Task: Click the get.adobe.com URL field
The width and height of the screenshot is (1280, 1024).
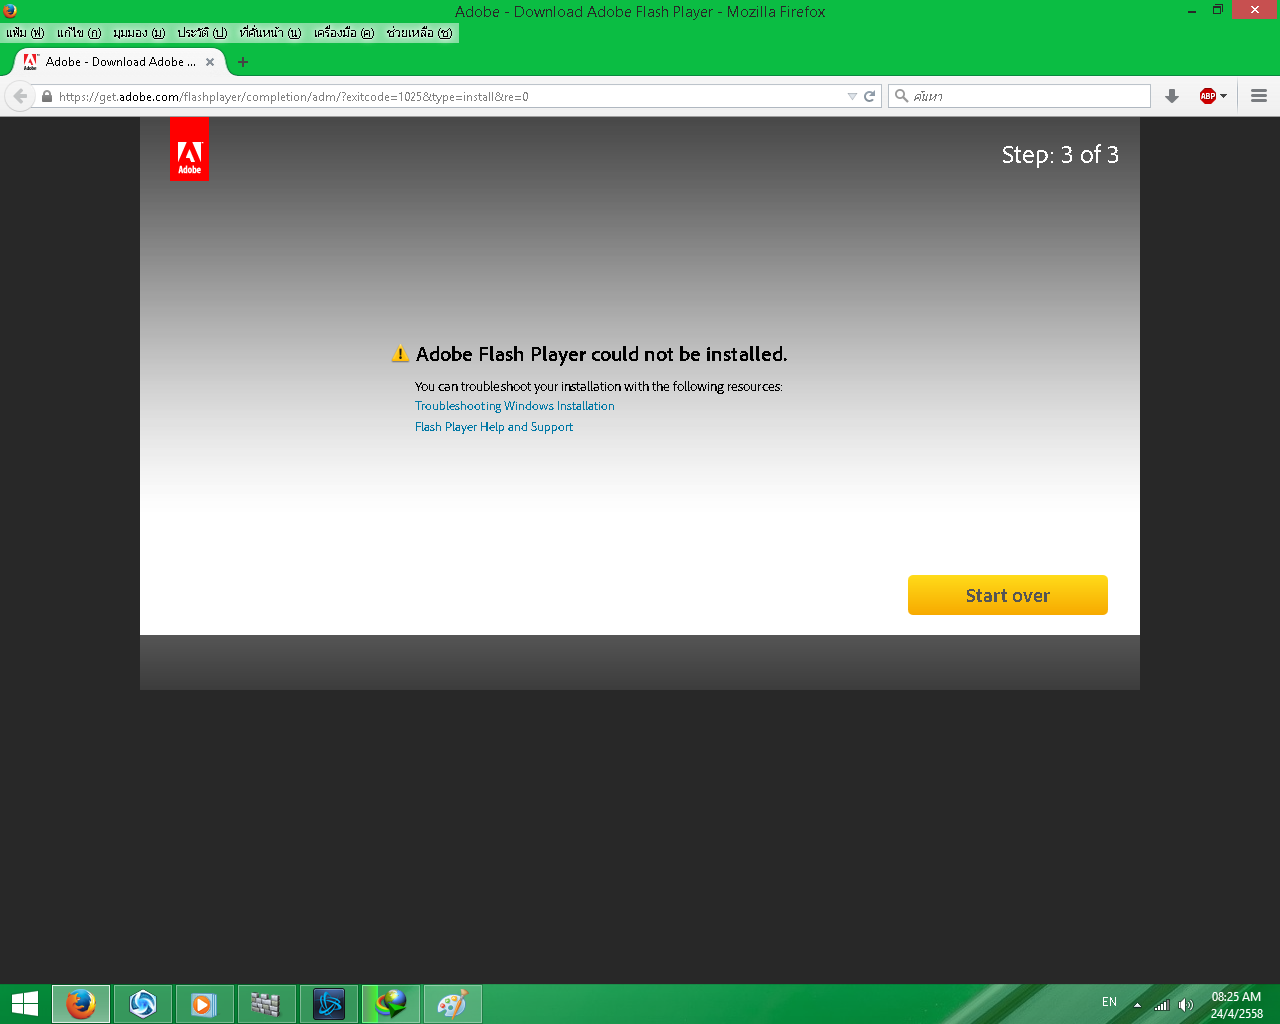Action: [450, 97]
